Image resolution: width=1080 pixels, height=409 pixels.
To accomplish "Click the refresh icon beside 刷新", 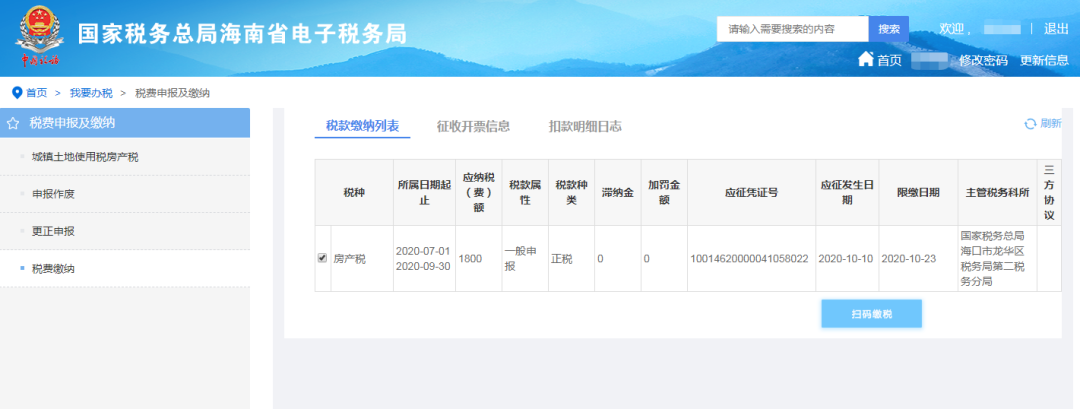I will 1030,124.
